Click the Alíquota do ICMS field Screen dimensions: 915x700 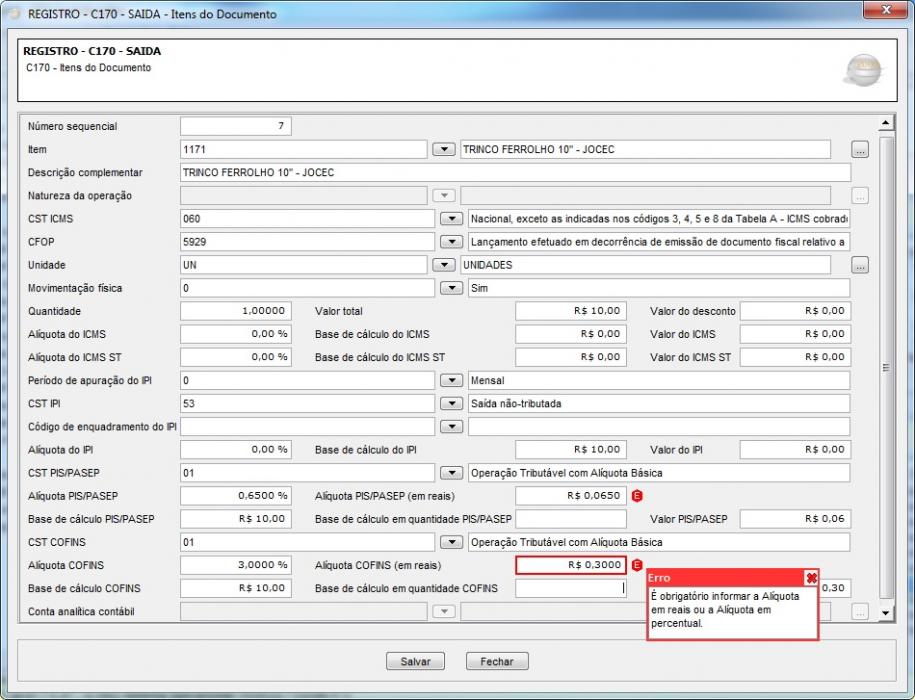tap(236, 334)
